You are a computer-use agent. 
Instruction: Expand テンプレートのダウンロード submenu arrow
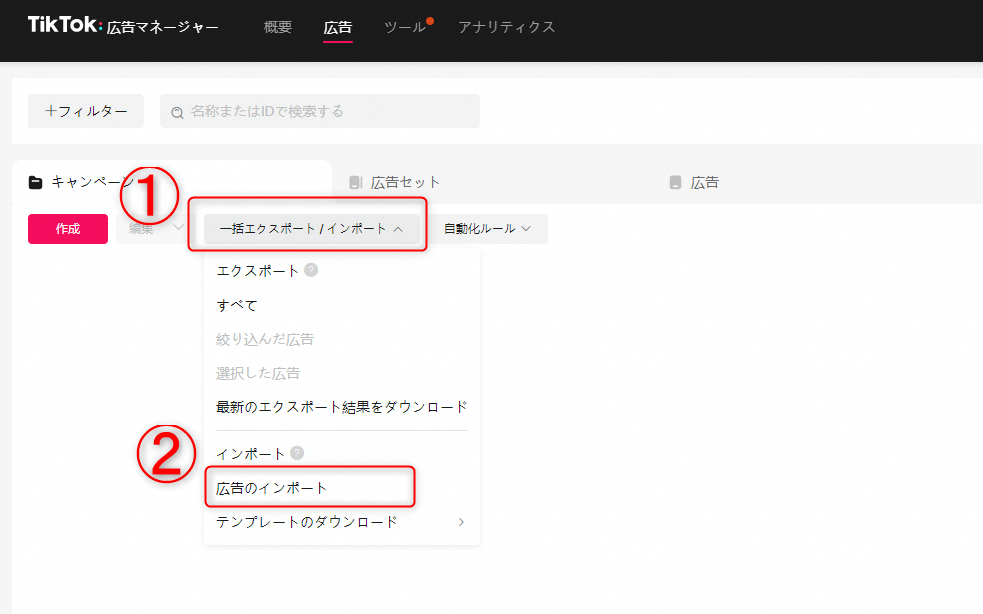coord(461,522)
